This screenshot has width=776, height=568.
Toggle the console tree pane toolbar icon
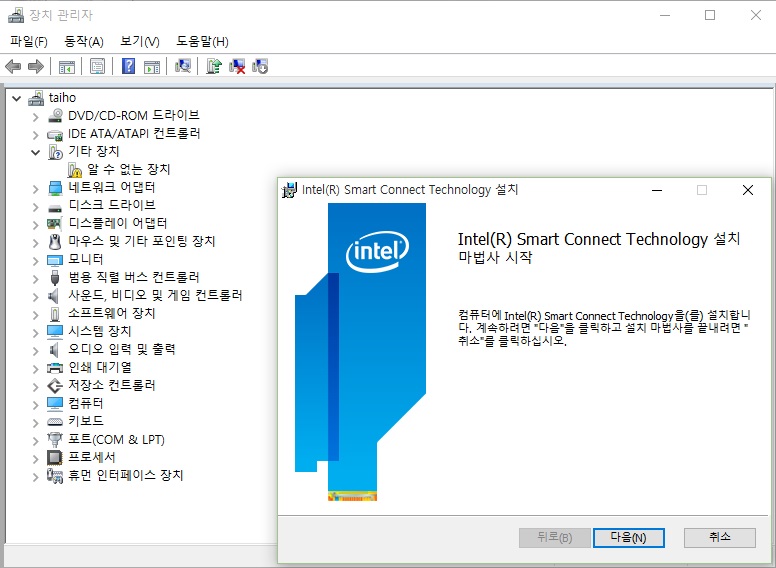(67, 66)
